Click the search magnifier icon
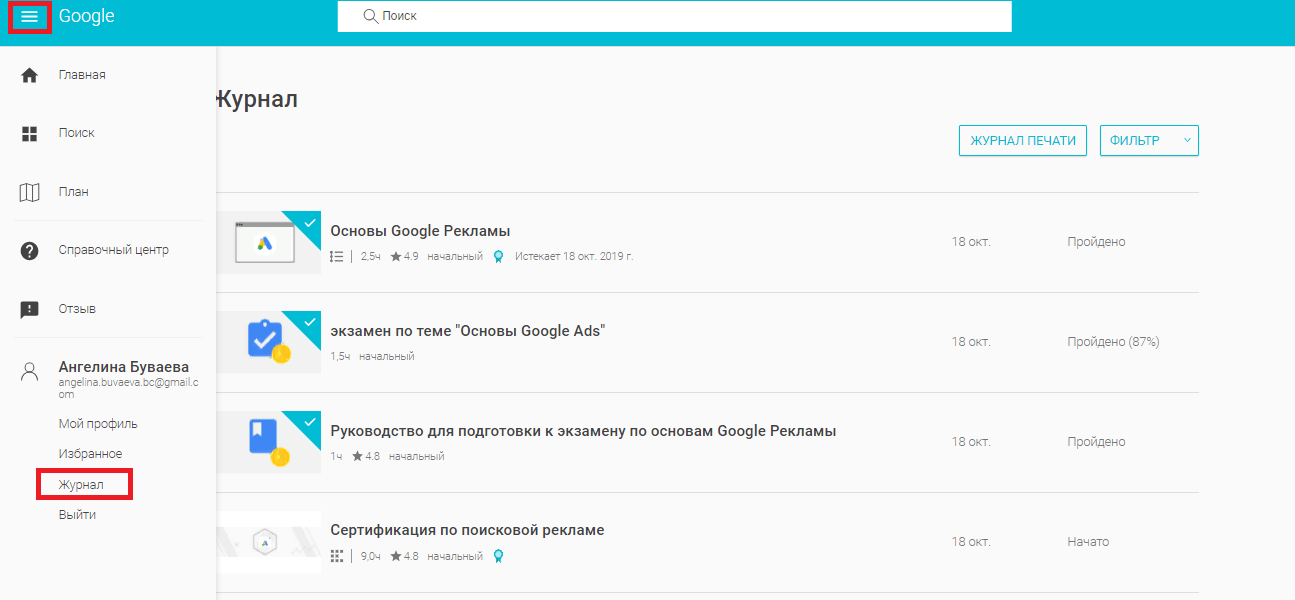 [370, 16]
